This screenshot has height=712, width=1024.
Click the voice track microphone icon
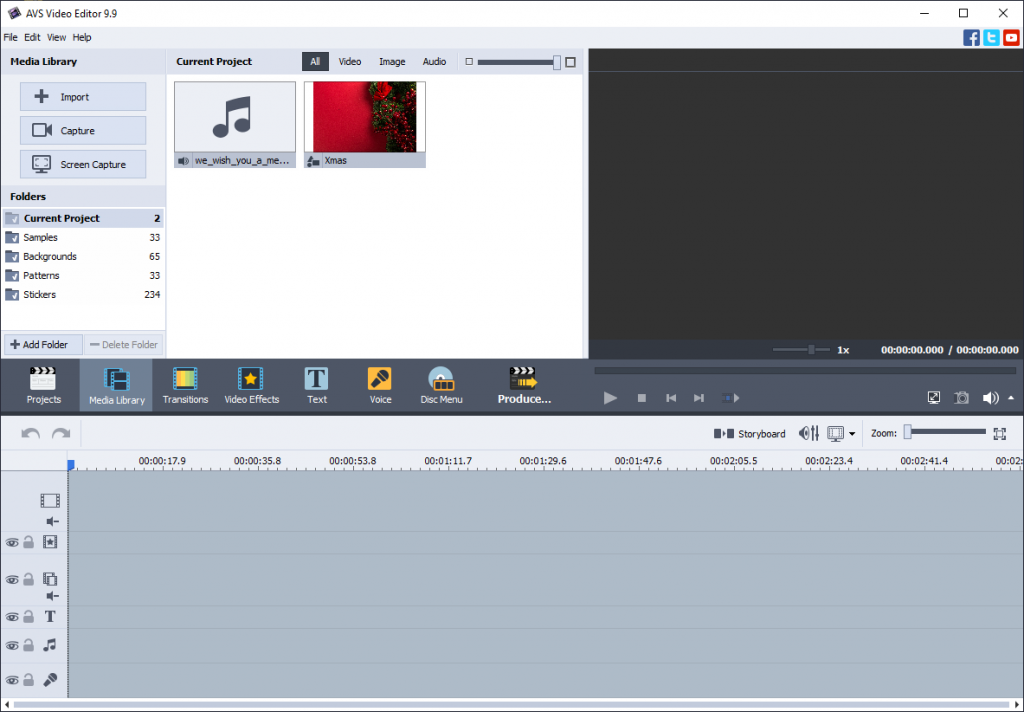[x=50, y=679]
